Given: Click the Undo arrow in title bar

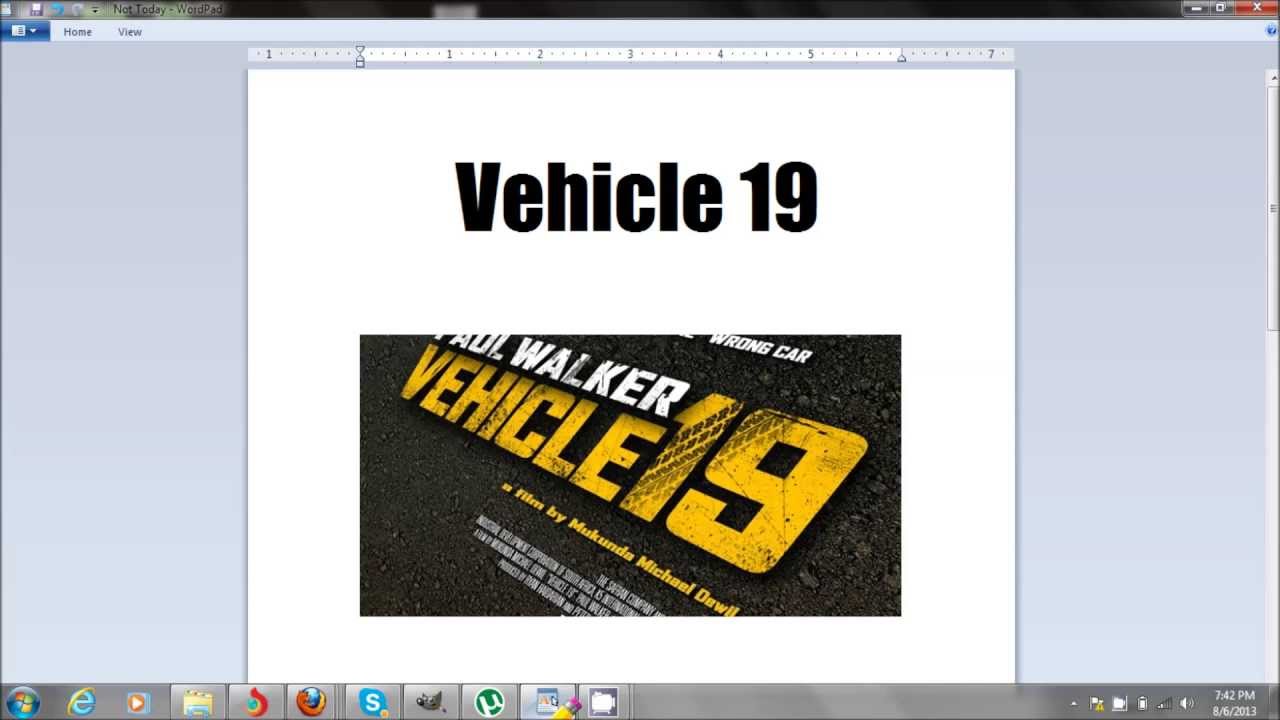Looking at the screenshot, I should click(57, 9).
